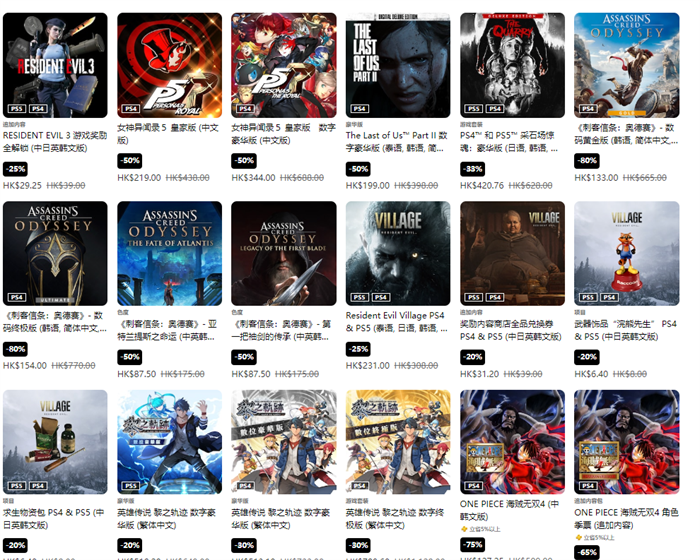The image size is (700, 560).
Task: Open the Resident Evil 3 cover thumbnail
Action: click(55, 65)
